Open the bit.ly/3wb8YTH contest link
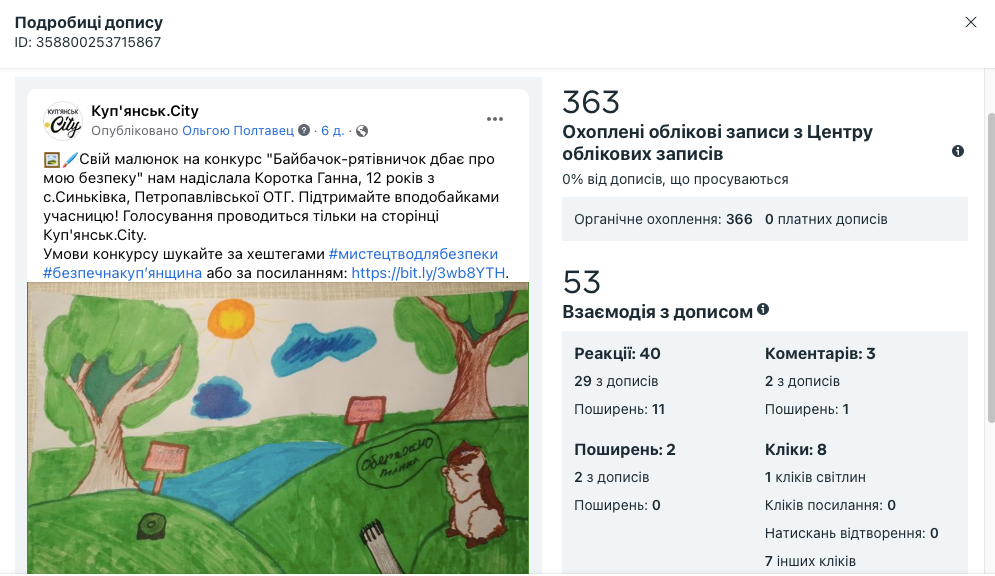This screenshot has height=576, width=995. [428, 273]
